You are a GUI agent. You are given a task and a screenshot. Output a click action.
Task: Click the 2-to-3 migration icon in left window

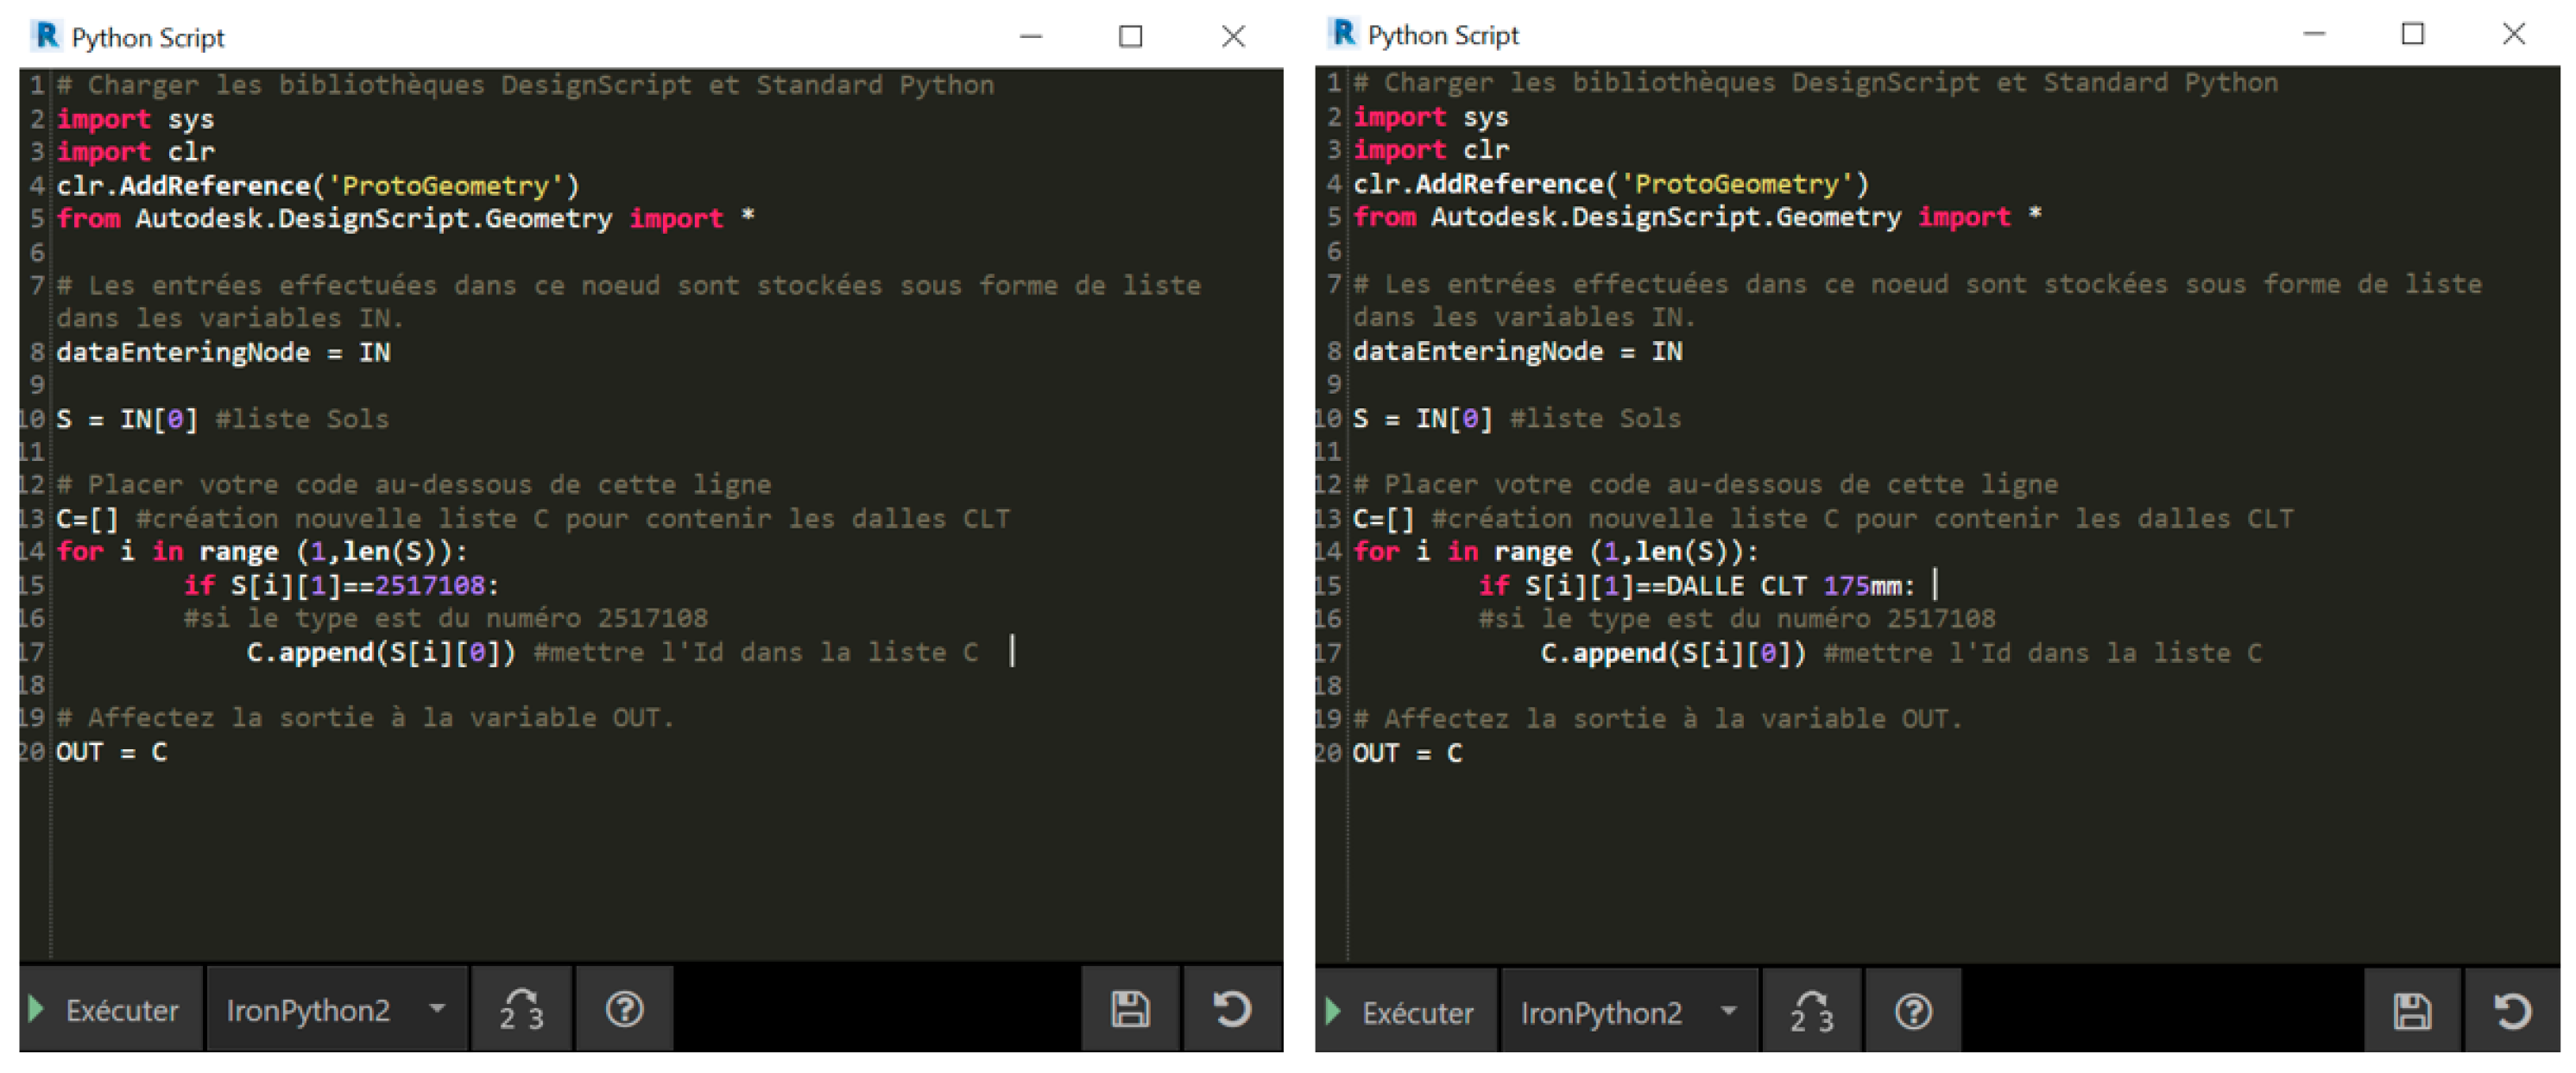521,1010
